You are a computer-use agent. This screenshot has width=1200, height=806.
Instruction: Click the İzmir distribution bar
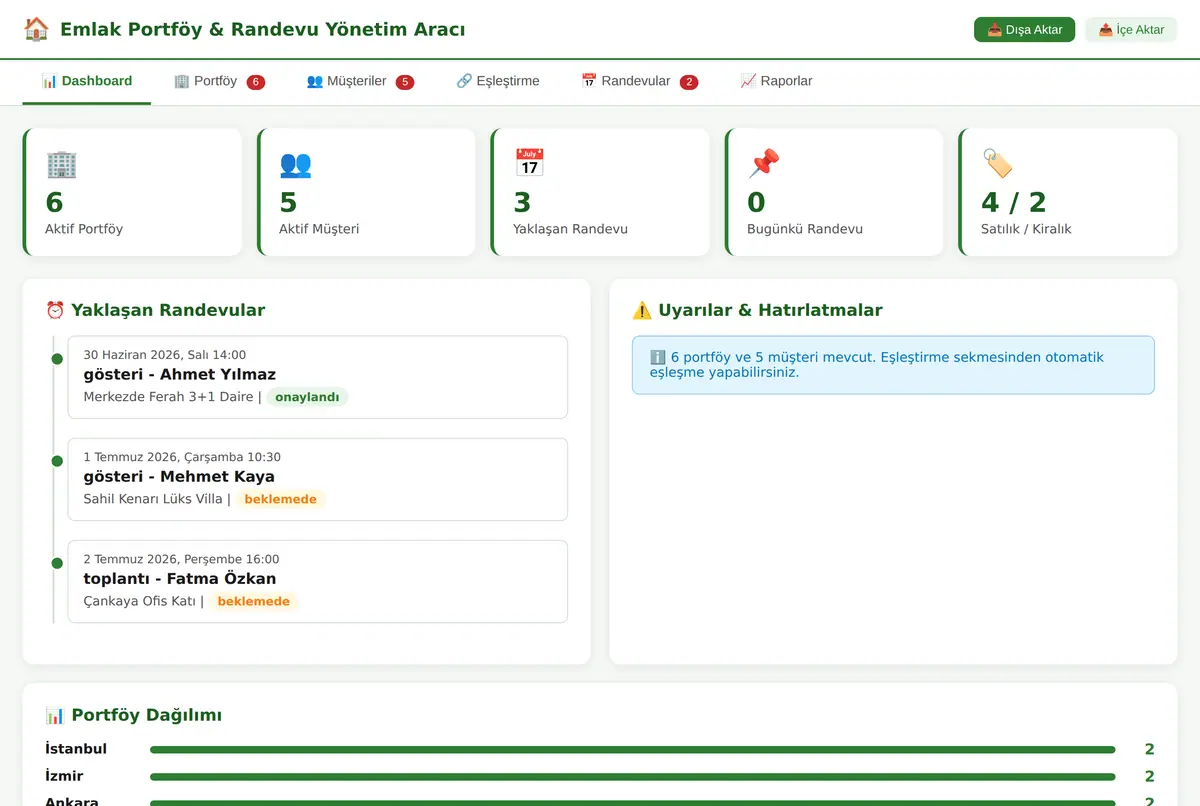pos(632,776)
